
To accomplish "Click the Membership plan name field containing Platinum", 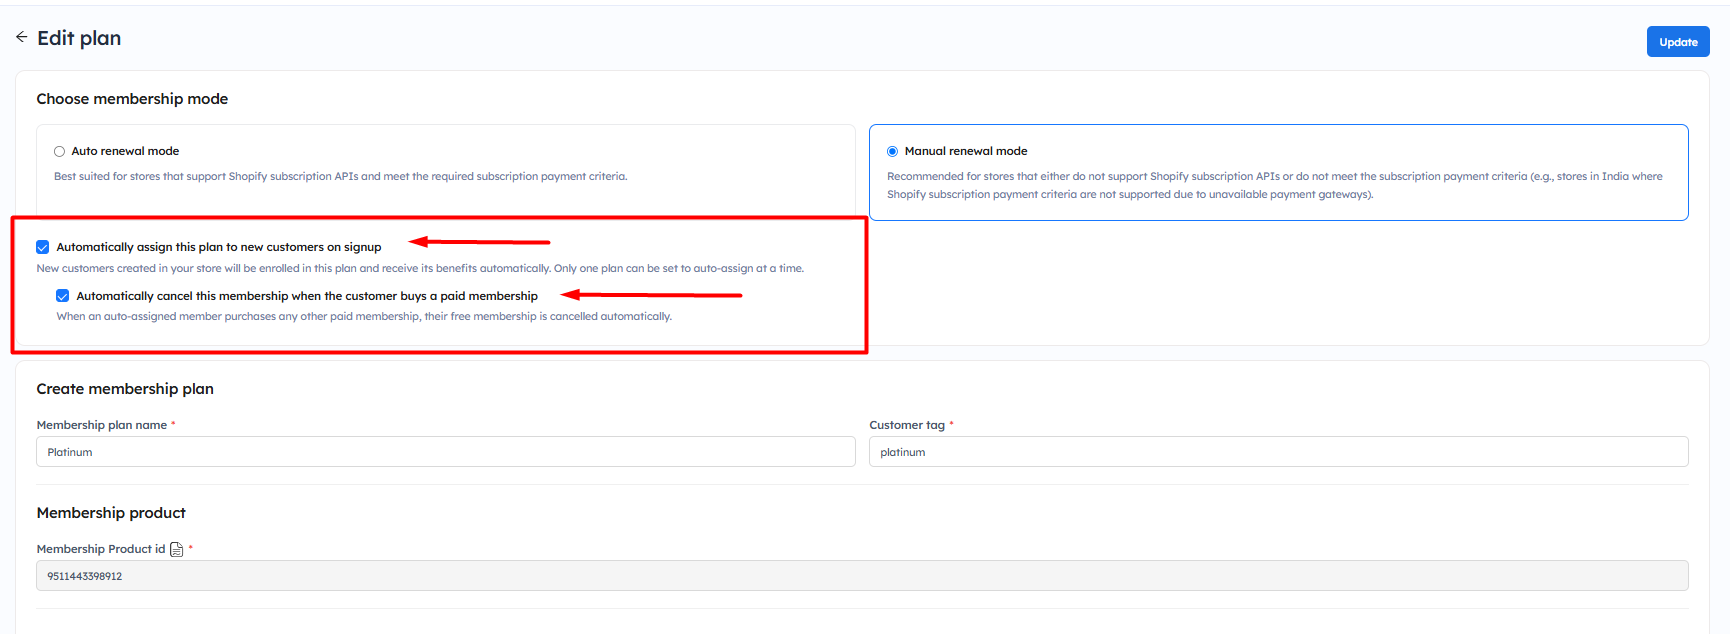I will pyautogui.click(x=446, y=452).
